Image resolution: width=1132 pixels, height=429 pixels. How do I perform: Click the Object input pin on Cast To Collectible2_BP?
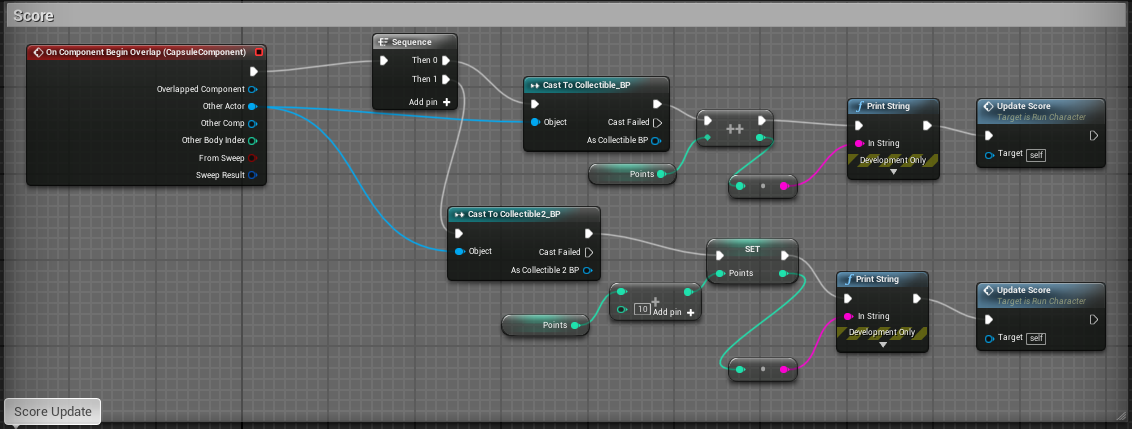click(459, 251)
